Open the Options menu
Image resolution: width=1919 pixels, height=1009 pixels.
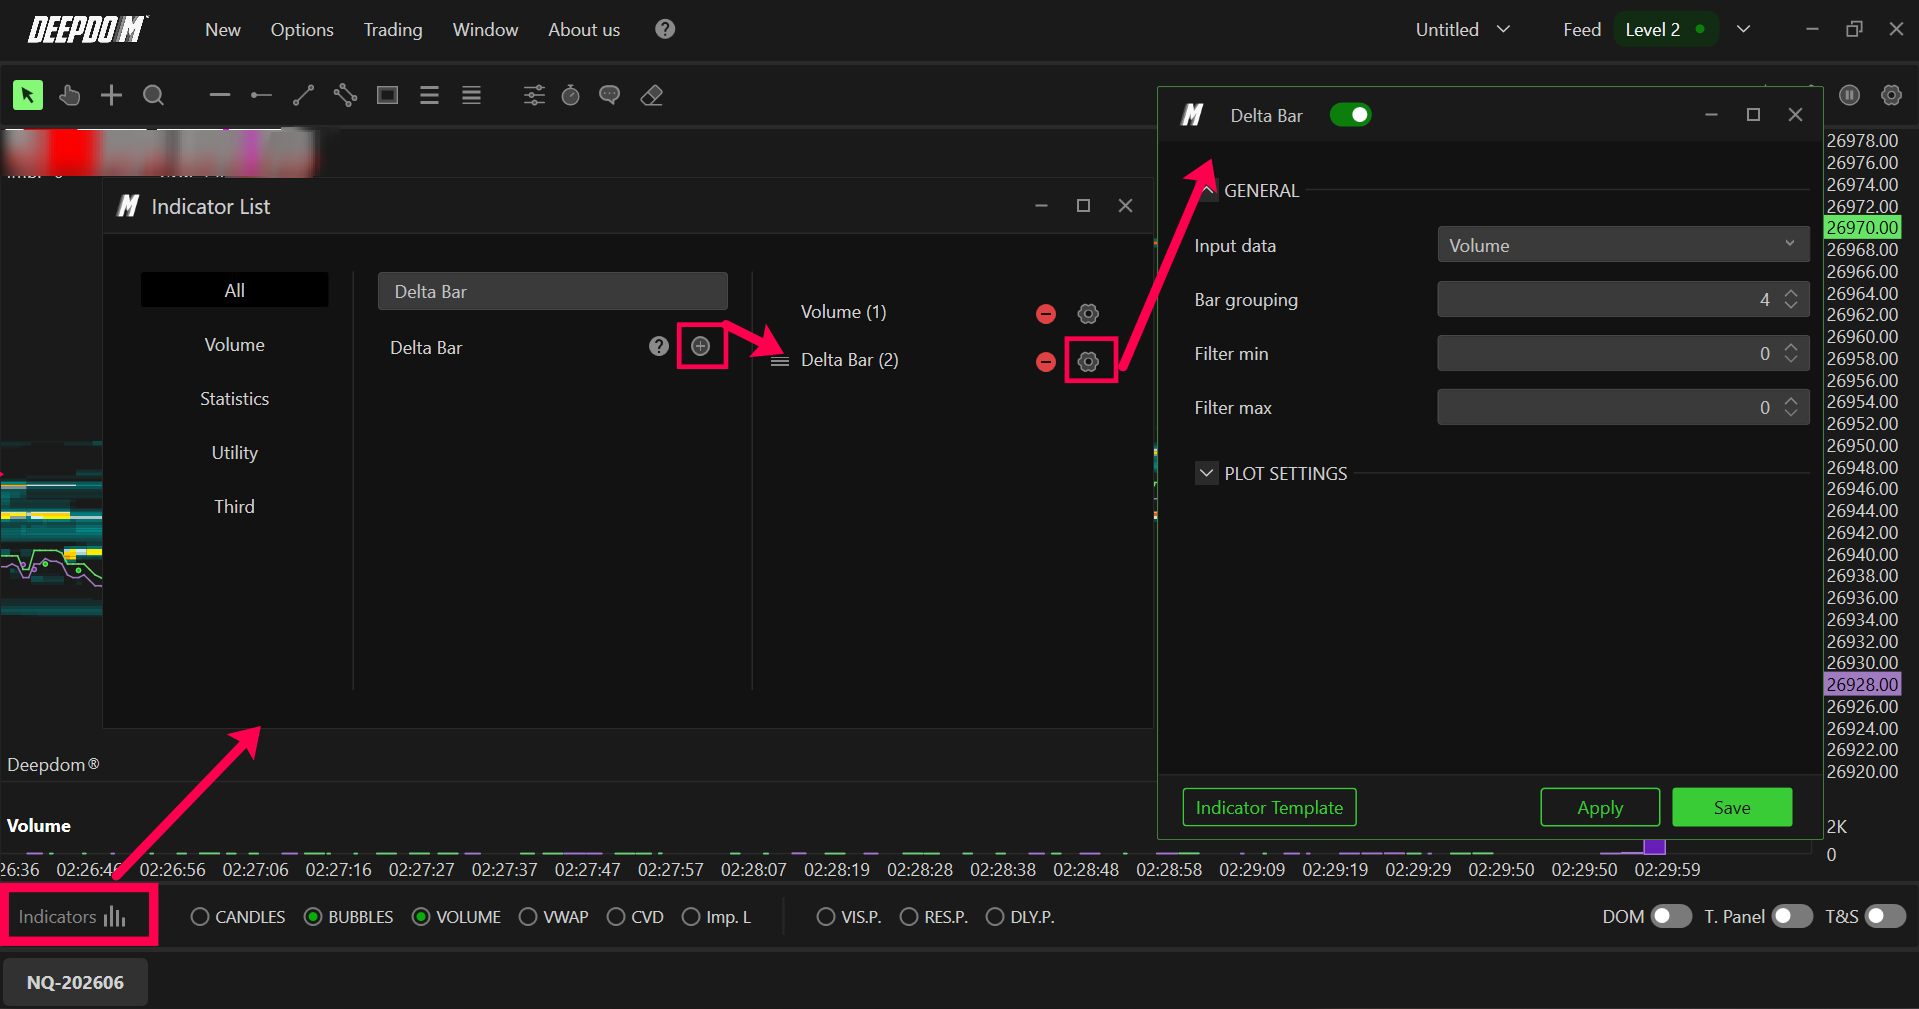tap(302, 29)
